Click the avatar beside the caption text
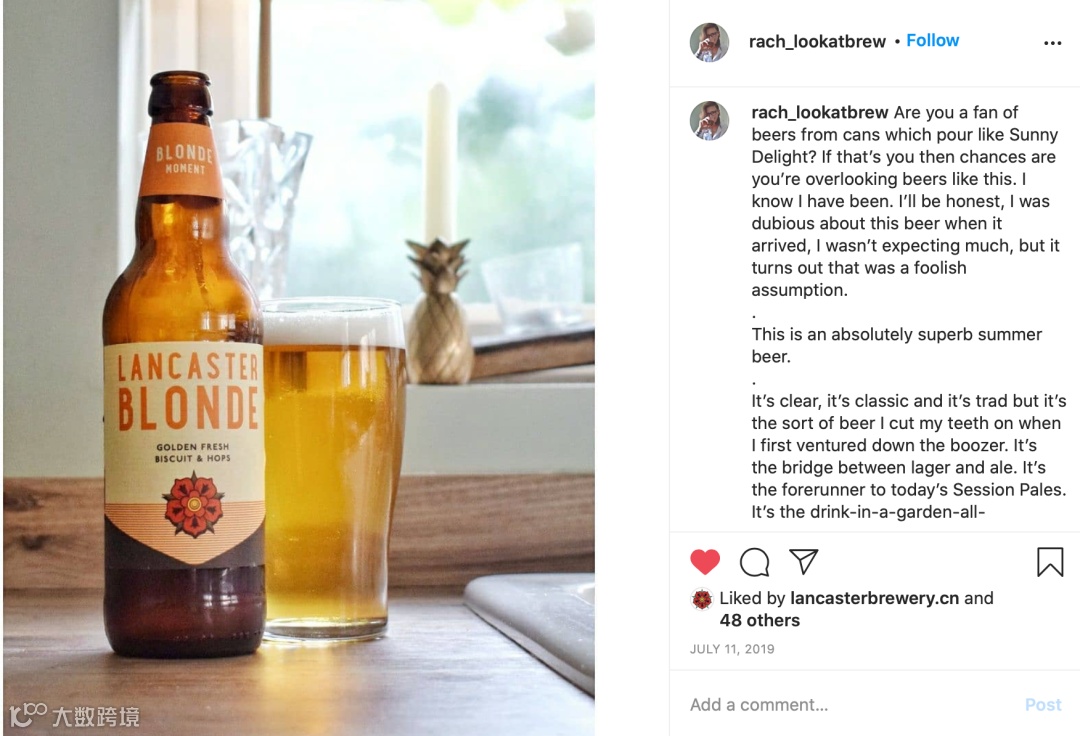This screenshot has width=1080, height=736. 709,120
